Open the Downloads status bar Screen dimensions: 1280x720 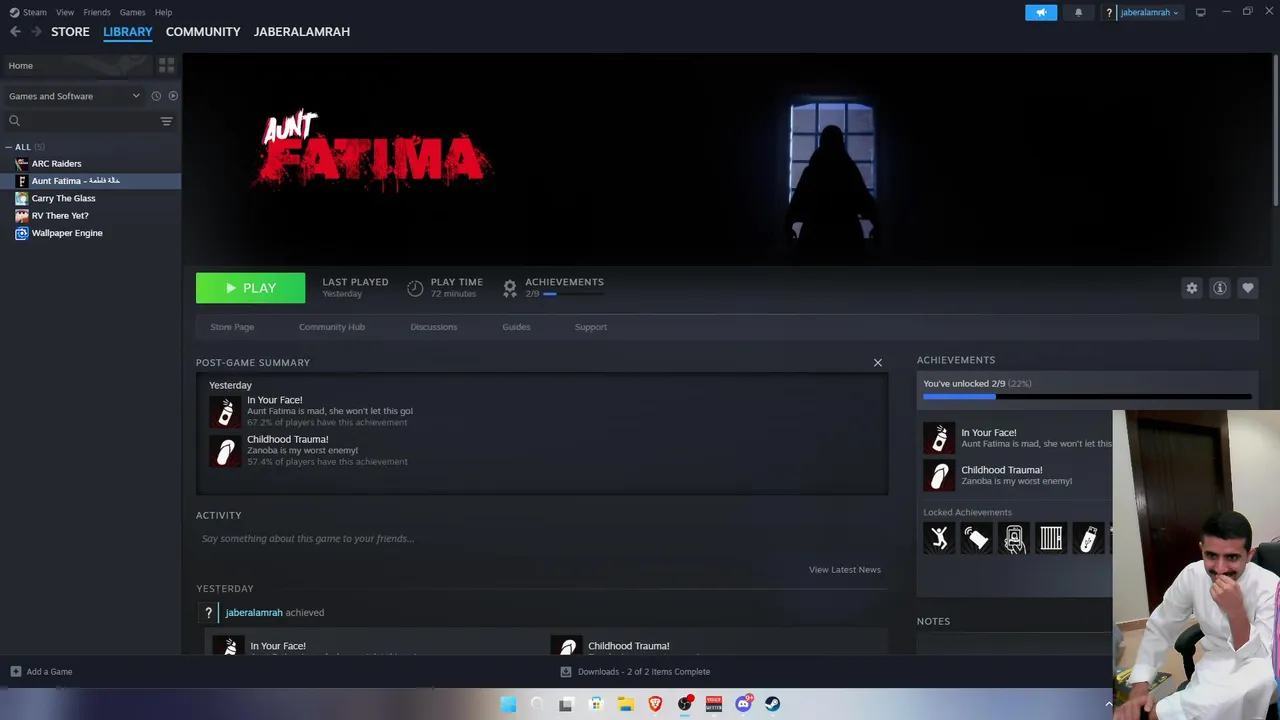pos(635,672)
